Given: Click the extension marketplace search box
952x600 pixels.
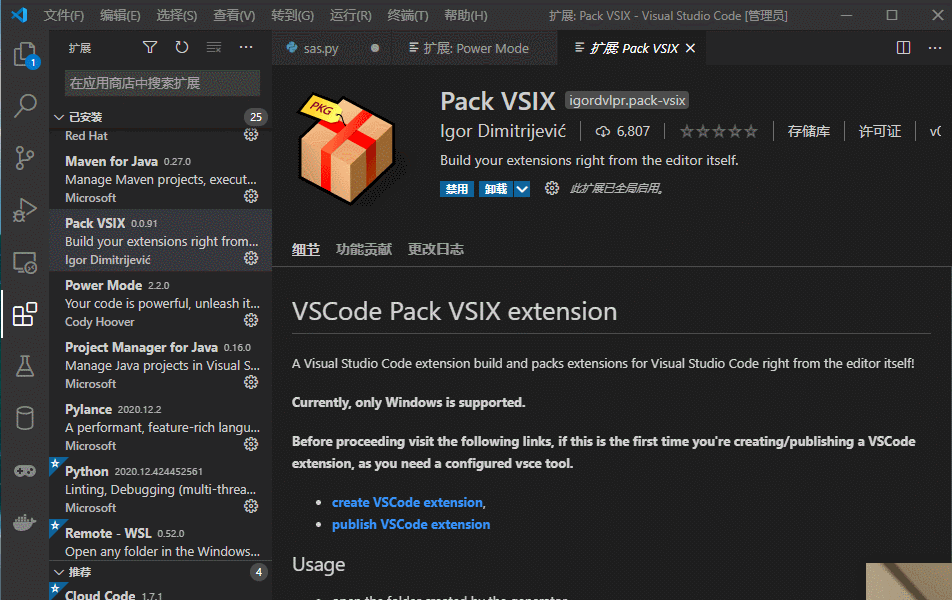Looking at the screenshot, I should 162,83.
